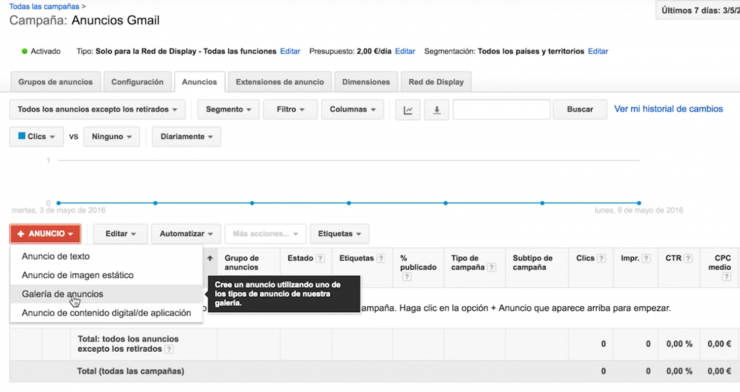Open the Últimos 7 días date range selector
Viewport: 740px width, 392px height.
click(698, 10)
